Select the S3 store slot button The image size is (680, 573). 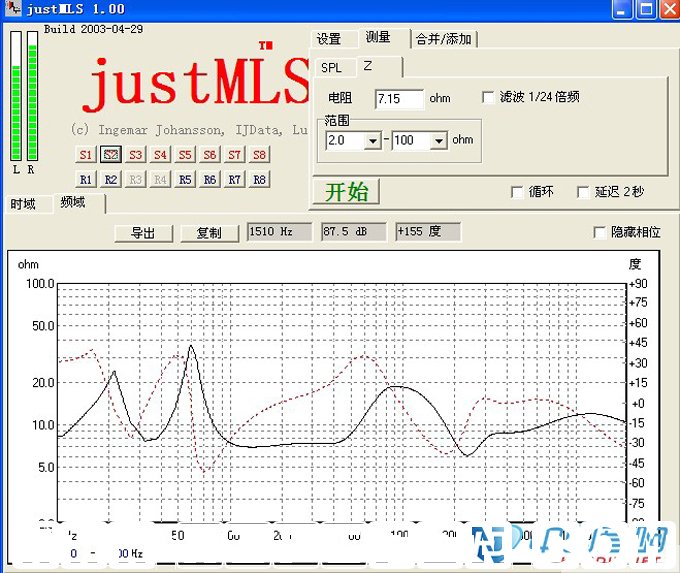point(135,155)
